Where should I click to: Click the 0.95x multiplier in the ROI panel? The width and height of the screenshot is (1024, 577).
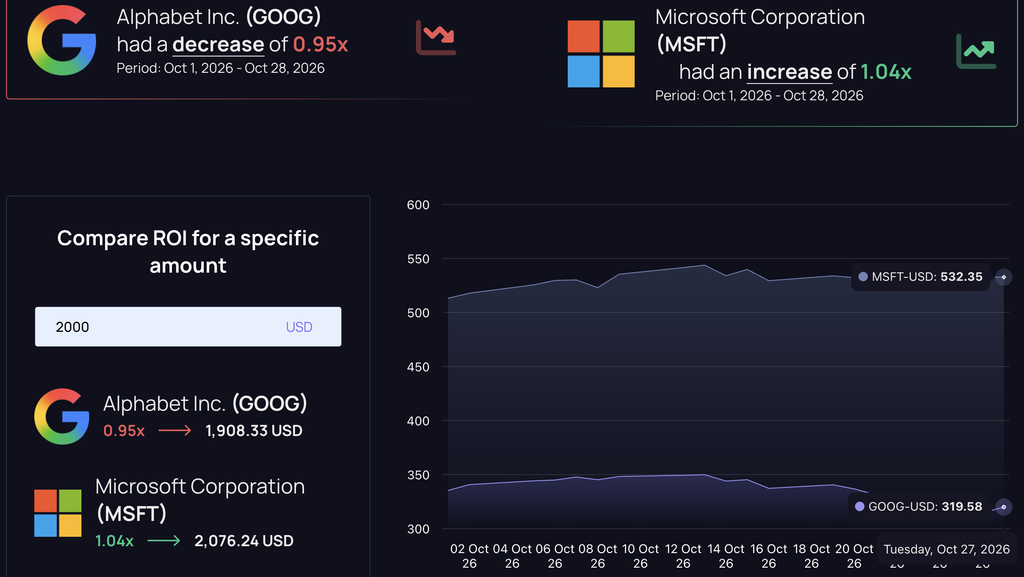click(x=124, y=431)
